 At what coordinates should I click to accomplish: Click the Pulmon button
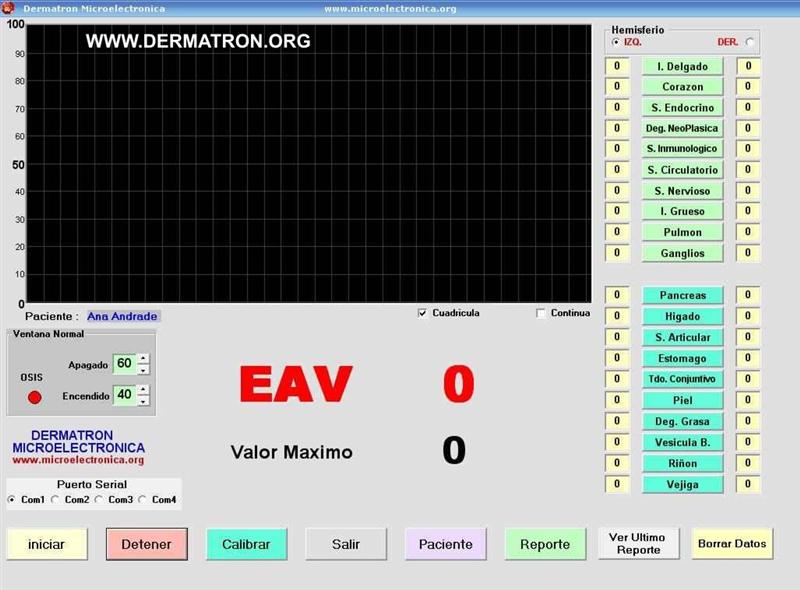tap(683, 232)
